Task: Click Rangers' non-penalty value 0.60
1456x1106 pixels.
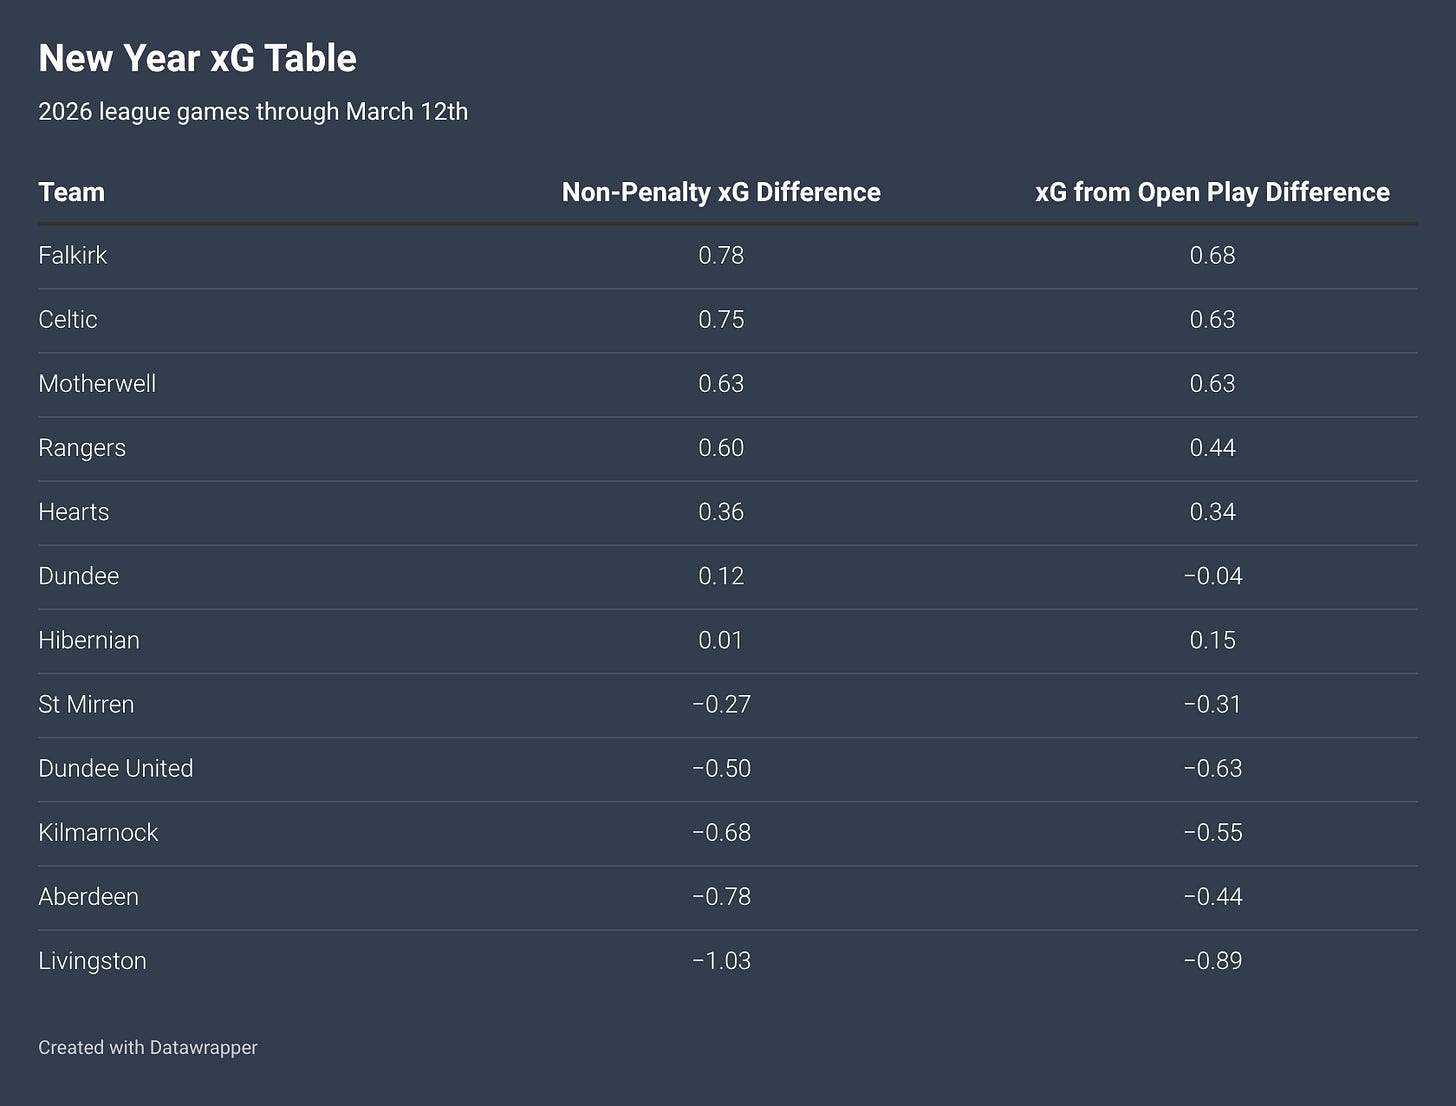Action: coord(721,447)
